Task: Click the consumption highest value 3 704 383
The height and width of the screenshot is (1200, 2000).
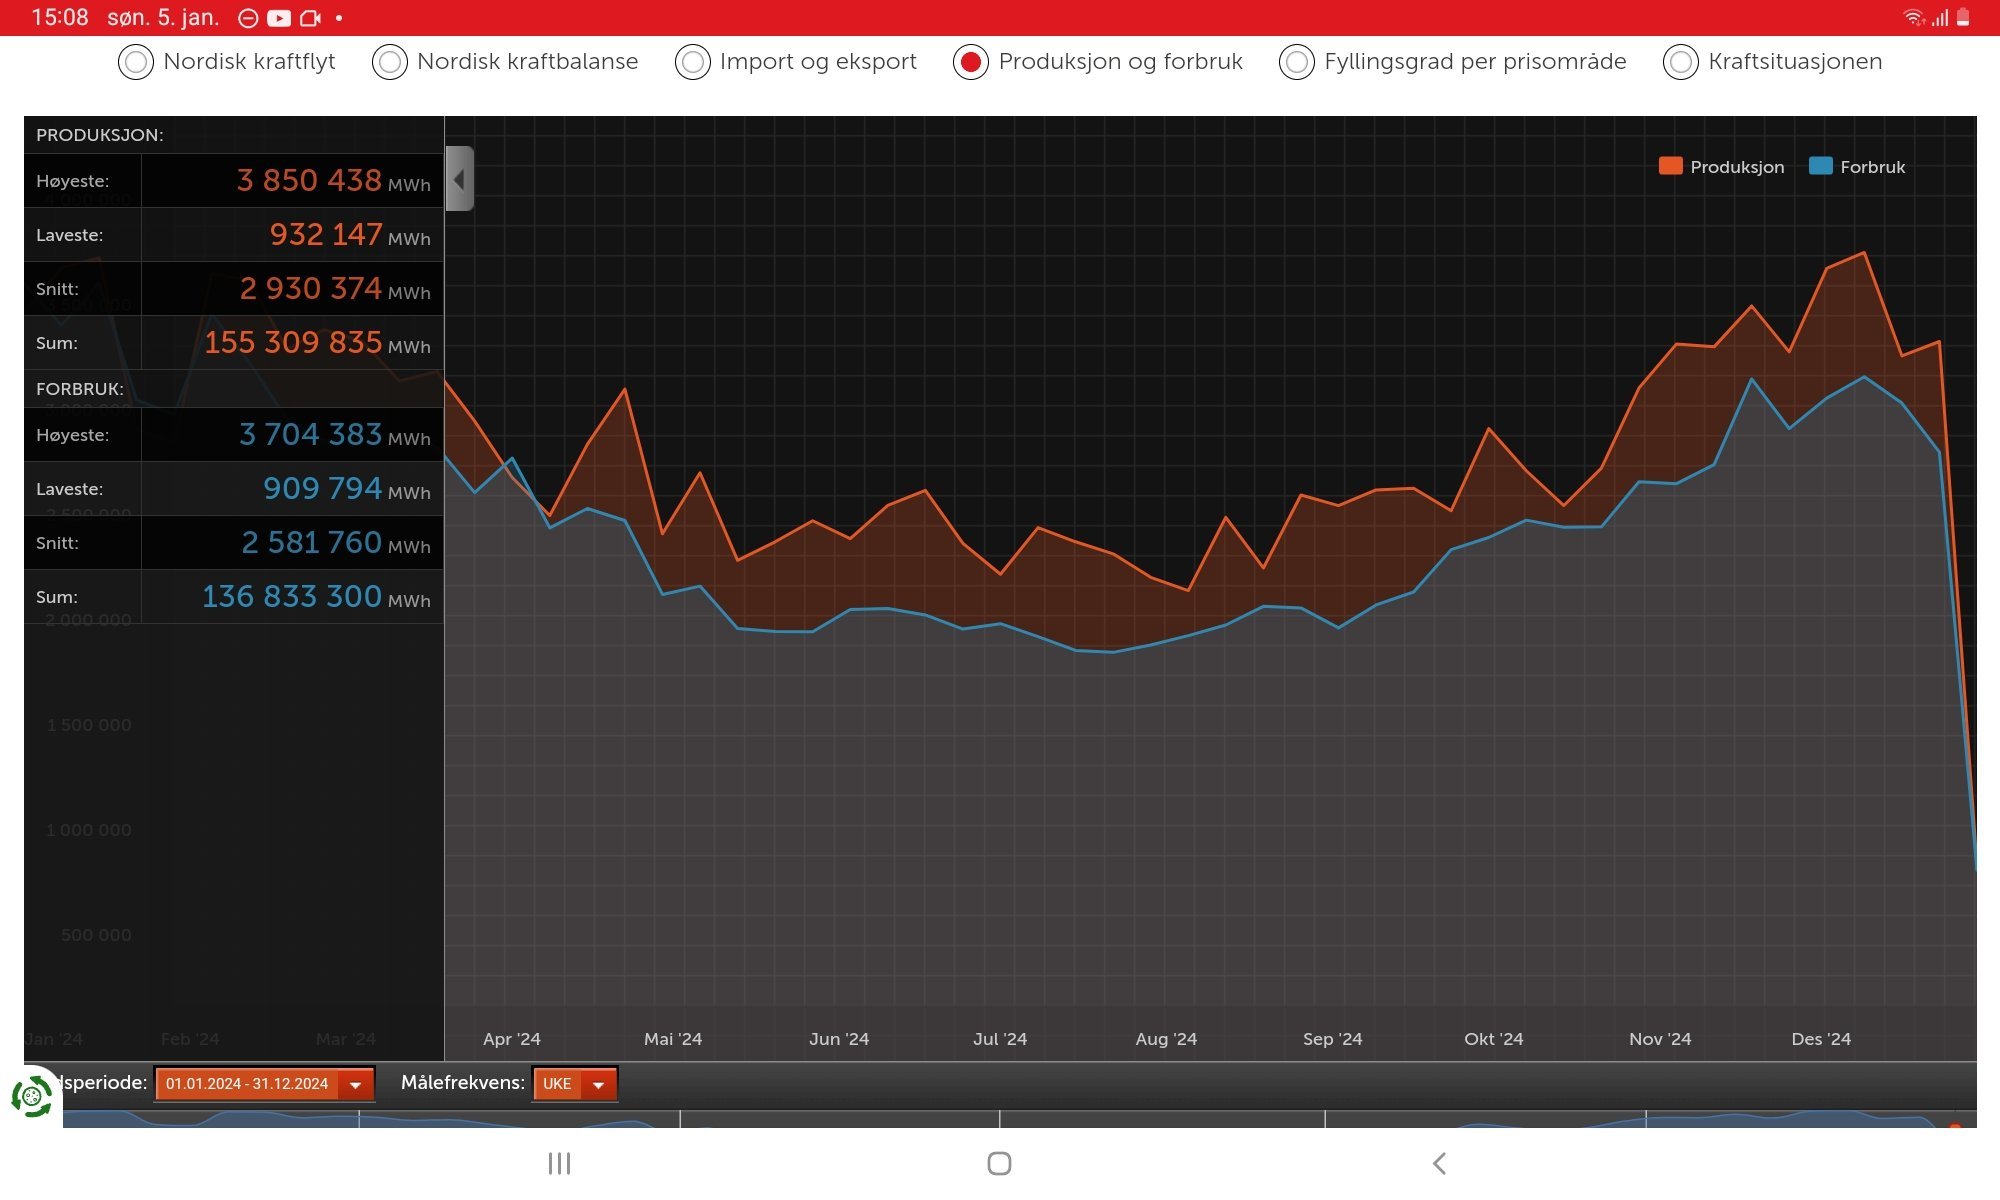Action: 310,434
